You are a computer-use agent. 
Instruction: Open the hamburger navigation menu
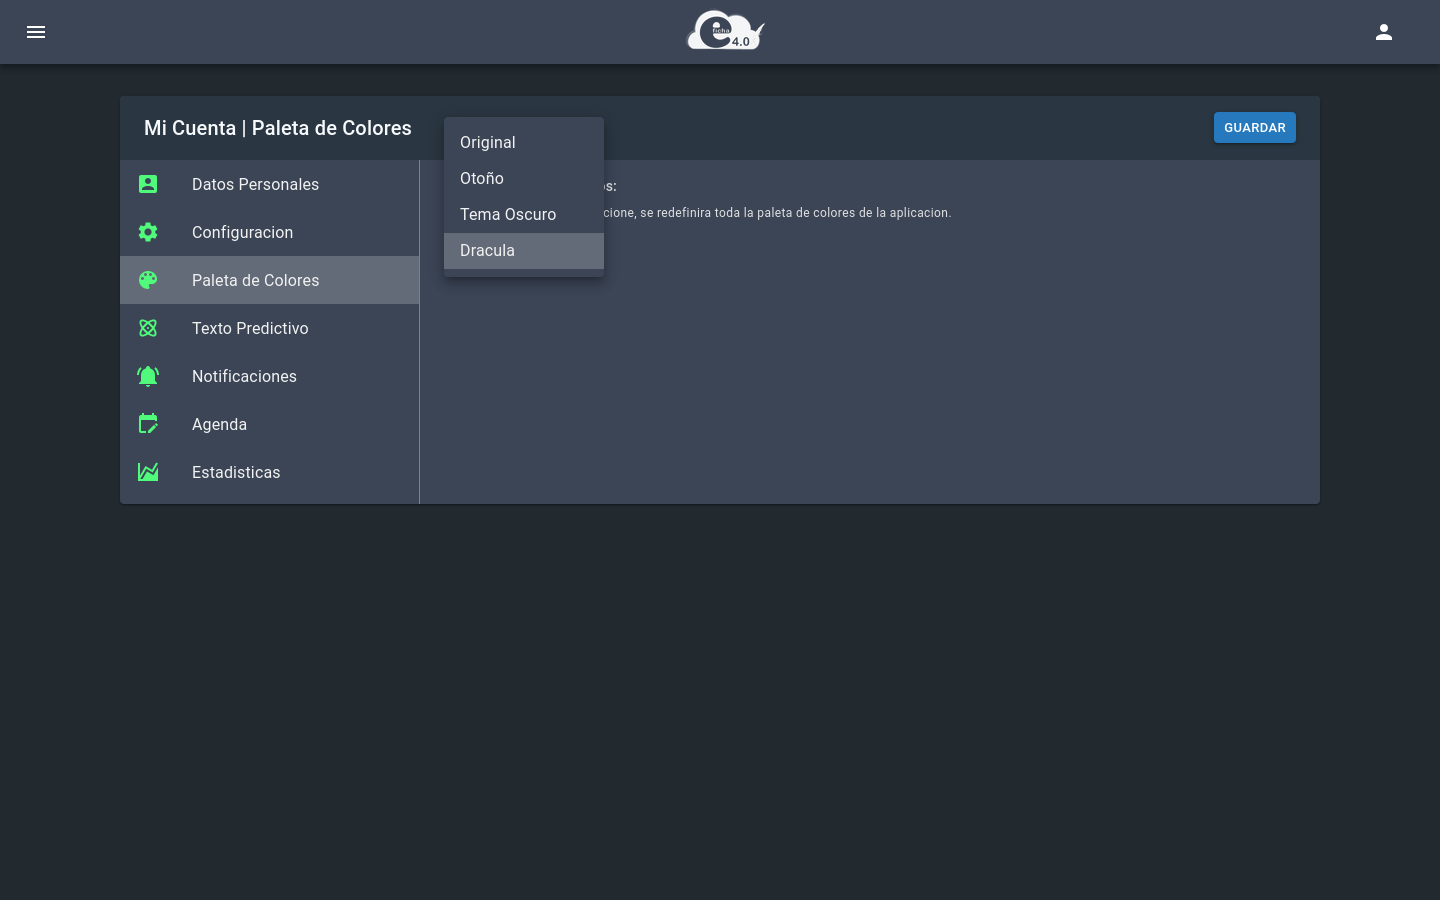[x=36, y=32]
